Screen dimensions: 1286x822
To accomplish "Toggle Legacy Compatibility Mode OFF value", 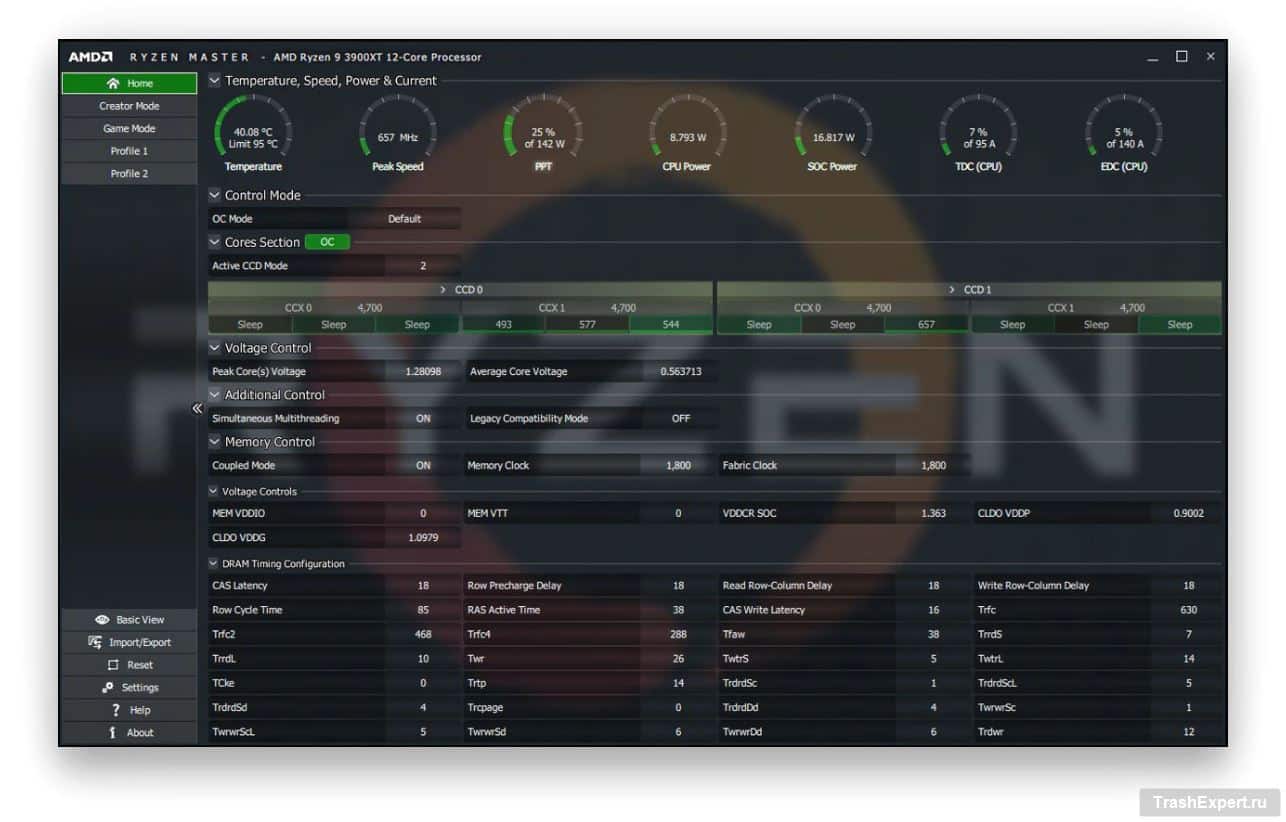I will point(681,418).
